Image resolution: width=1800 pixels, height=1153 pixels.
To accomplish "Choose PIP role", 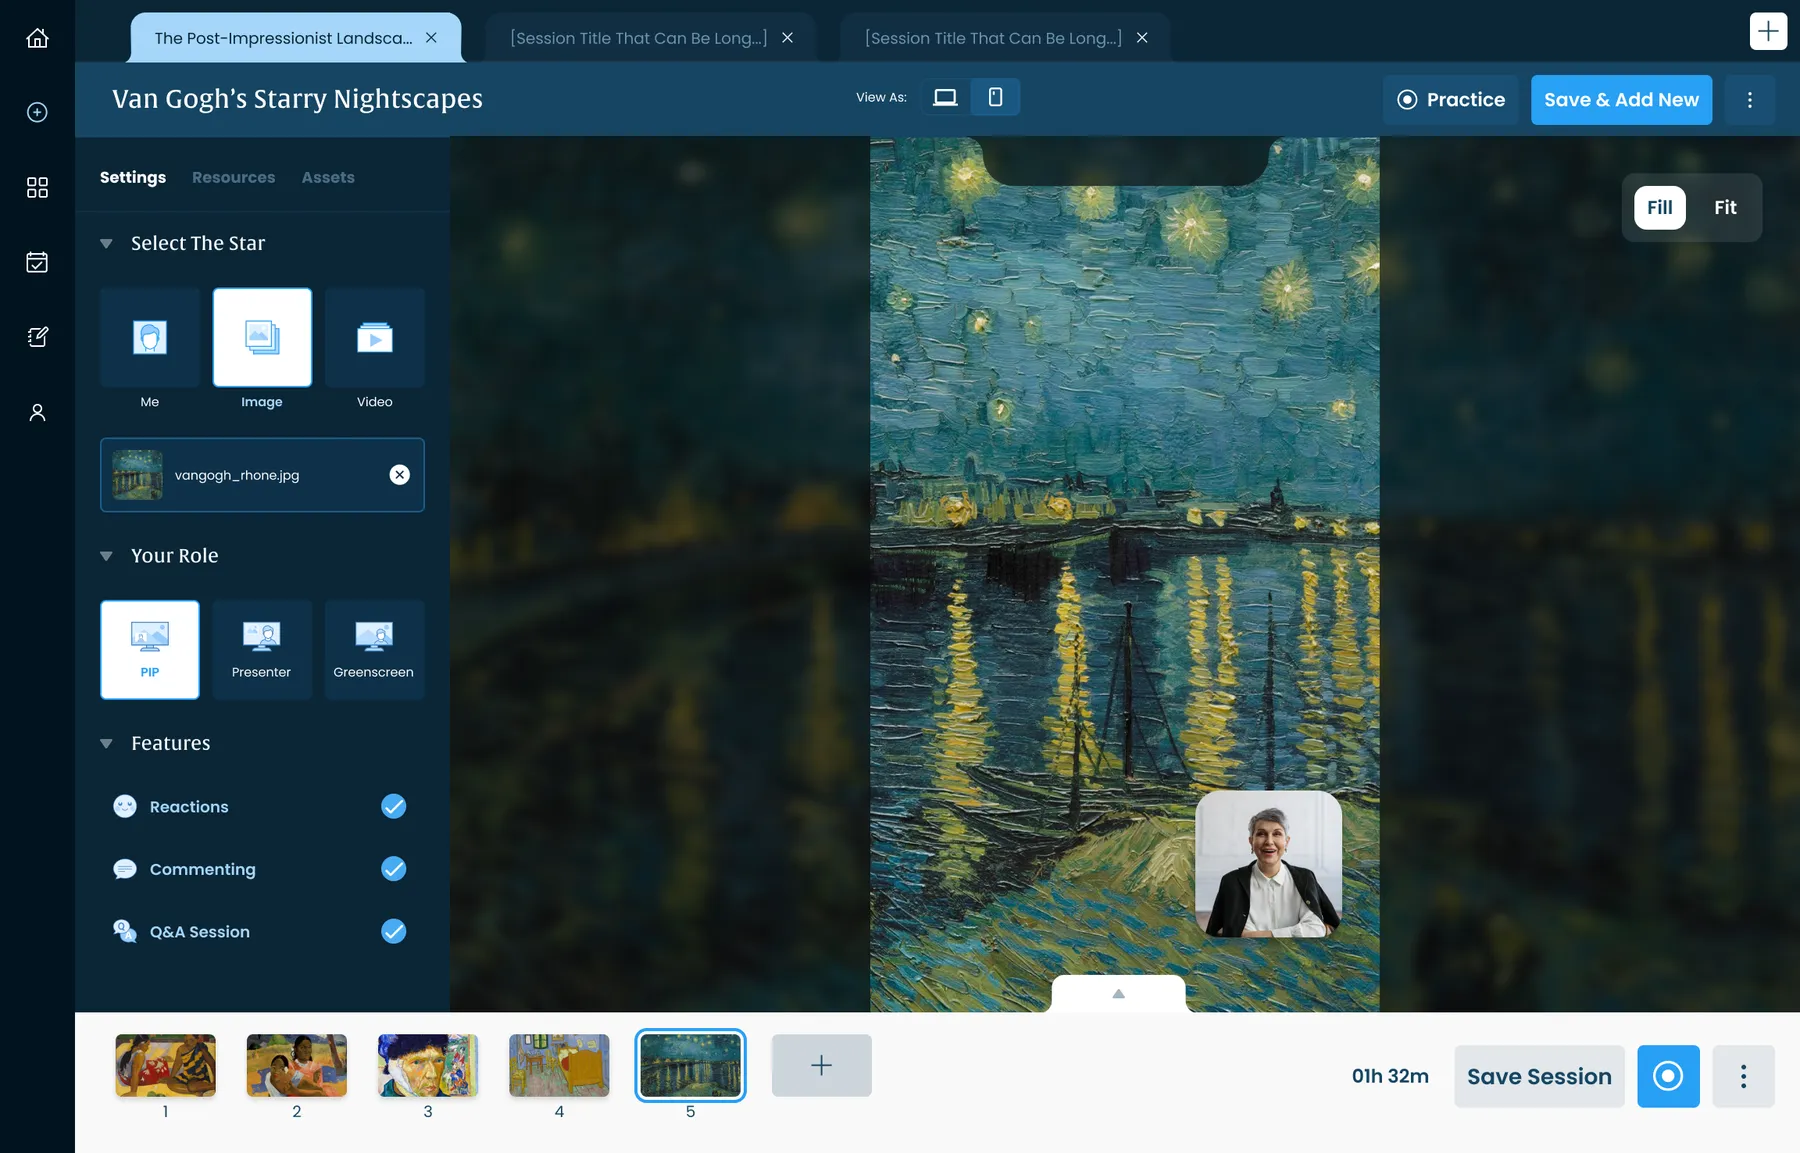I will (150, 649).
